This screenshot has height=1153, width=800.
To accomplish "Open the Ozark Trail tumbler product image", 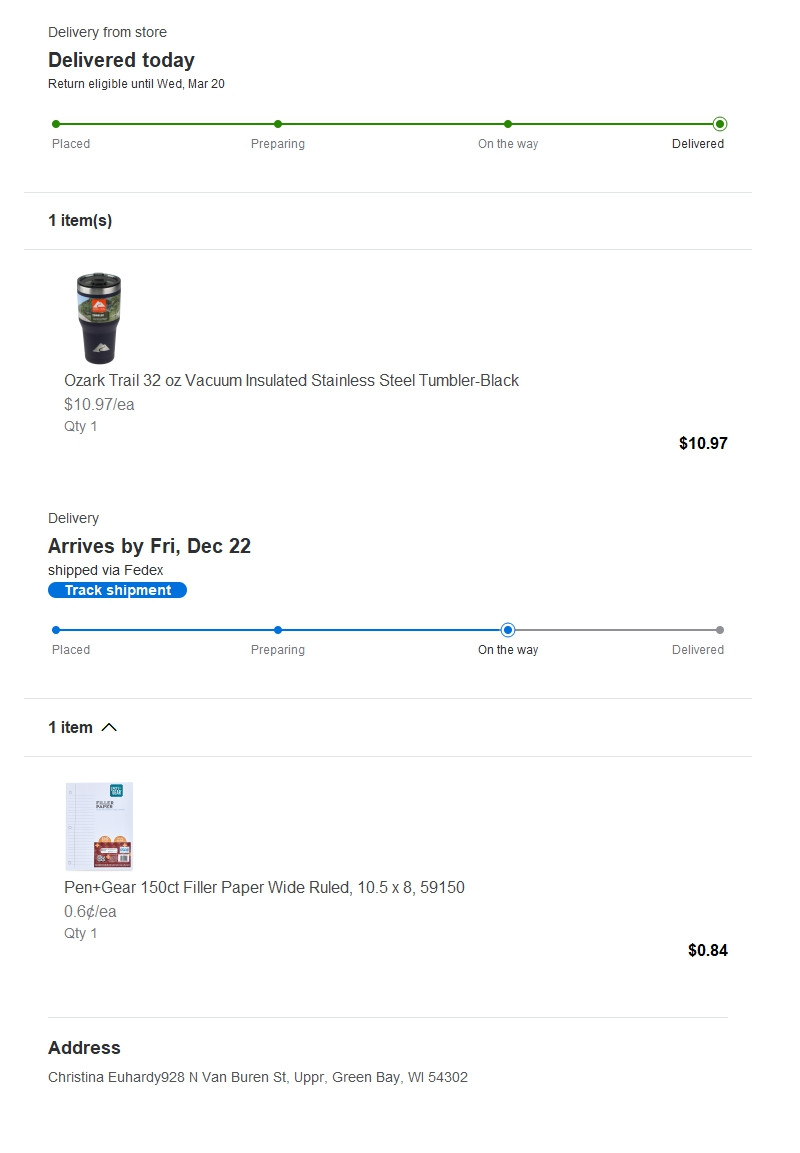I will pos(99,318).
